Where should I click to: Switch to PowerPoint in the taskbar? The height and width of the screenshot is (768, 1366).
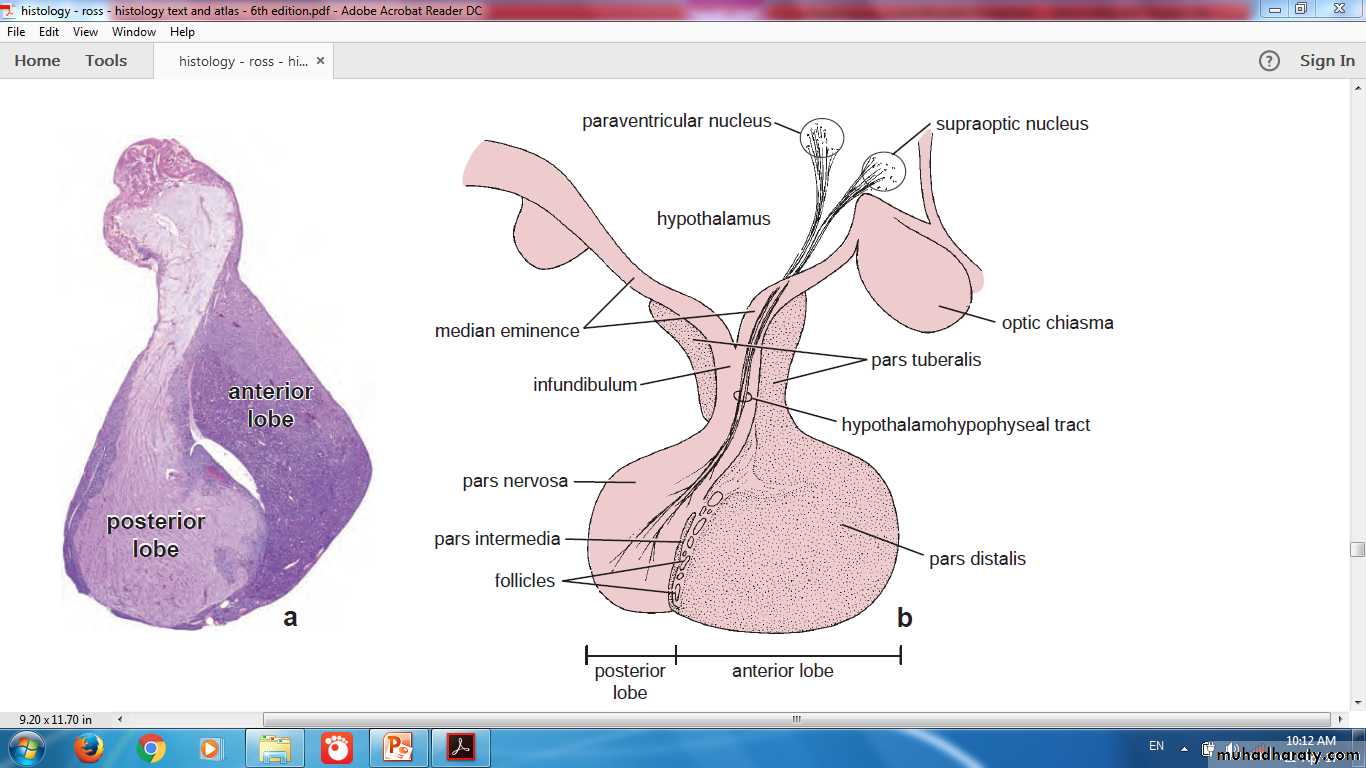(398, 747)
